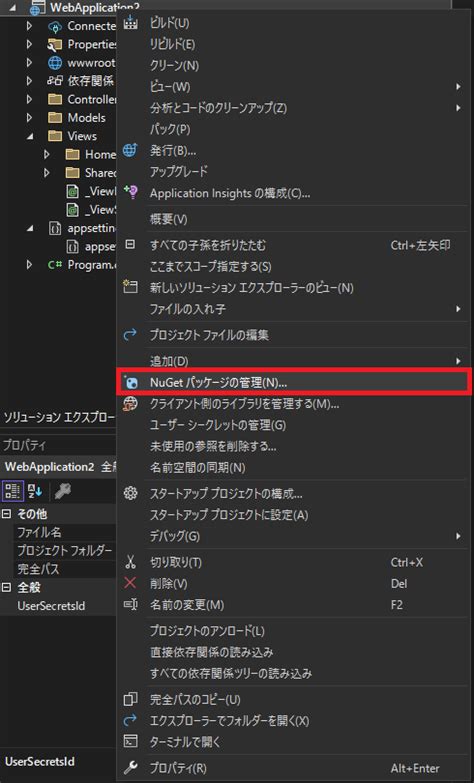
Task: Select NuGet パッケージの管理(N)...
Action: [x=294, y=383]
